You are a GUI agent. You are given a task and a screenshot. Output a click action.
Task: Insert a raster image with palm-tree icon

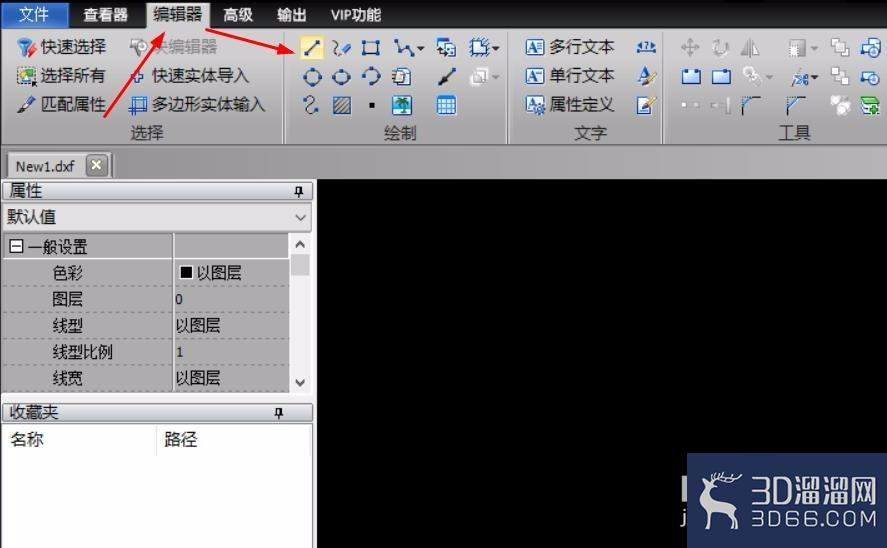pyautogui.click(x=402, y=105)
